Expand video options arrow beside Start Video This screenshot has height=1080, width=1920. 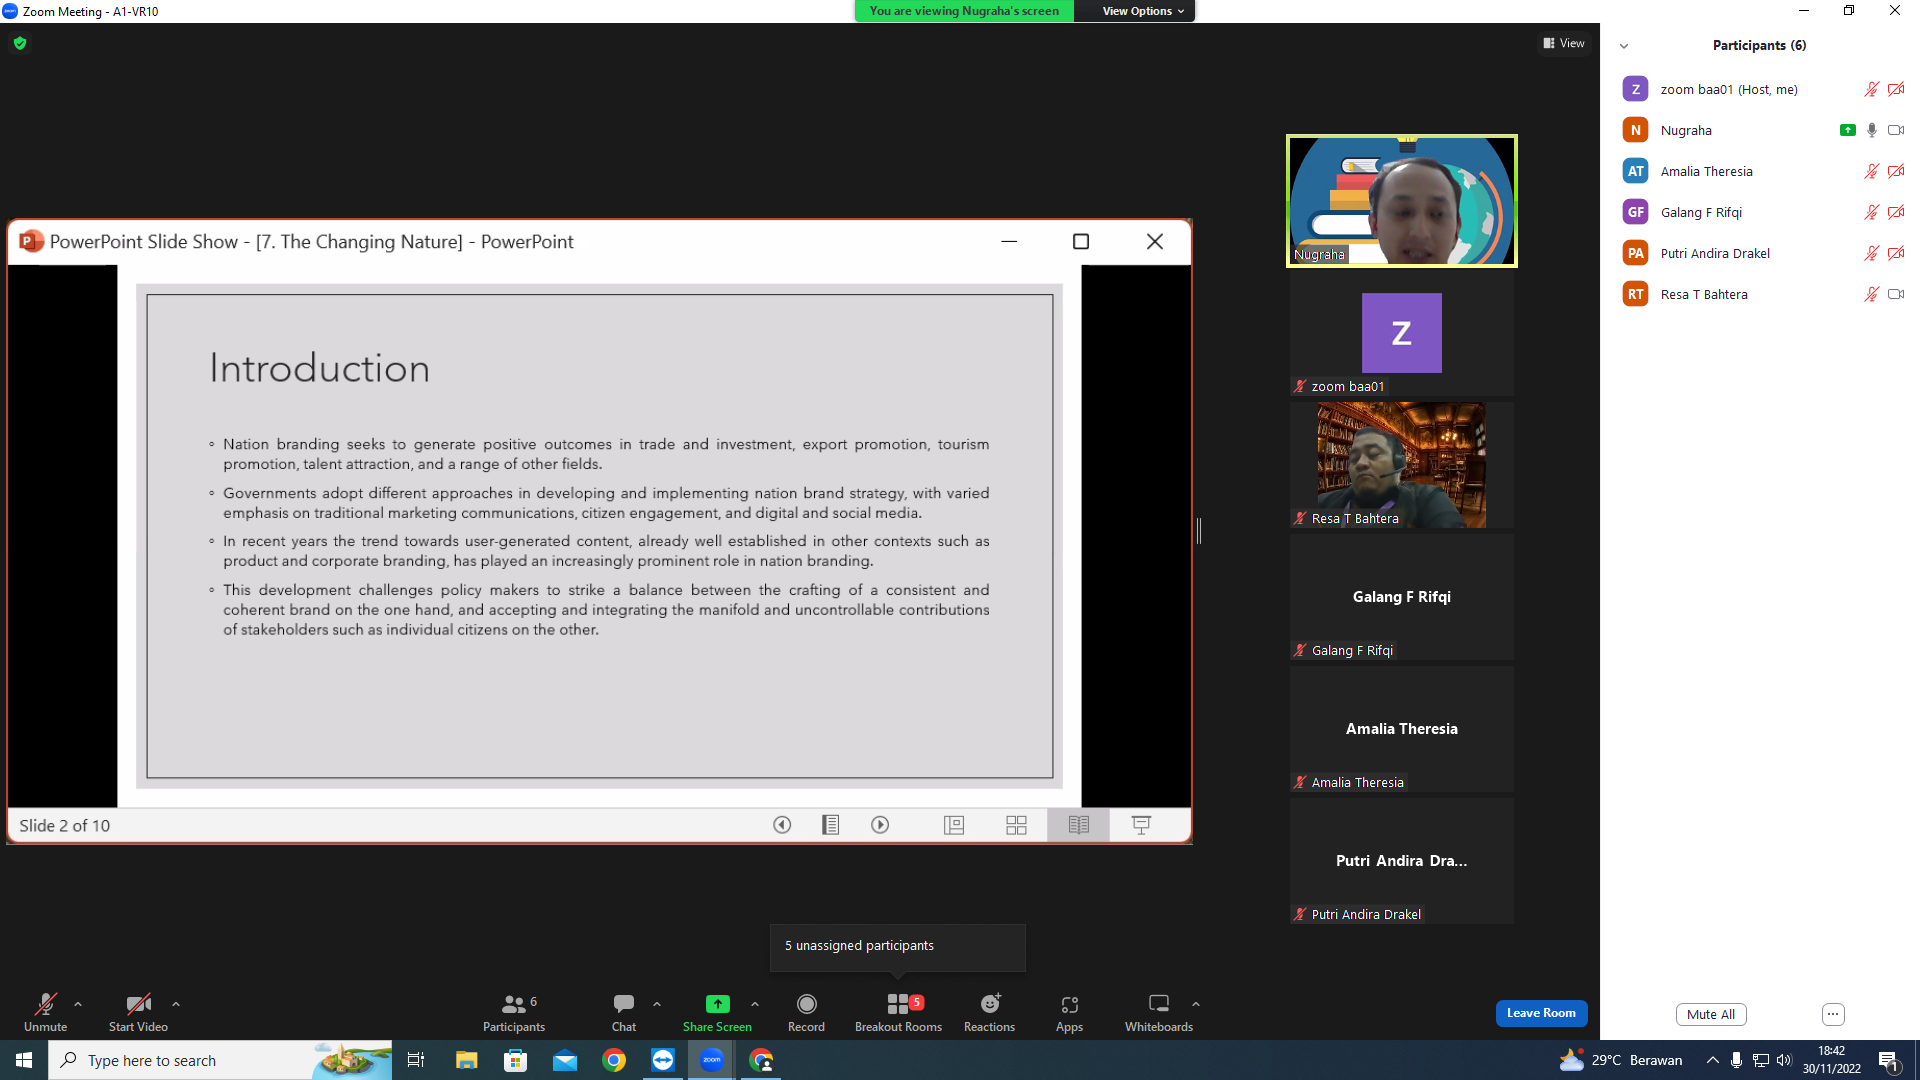click(x=176, y=1004)
